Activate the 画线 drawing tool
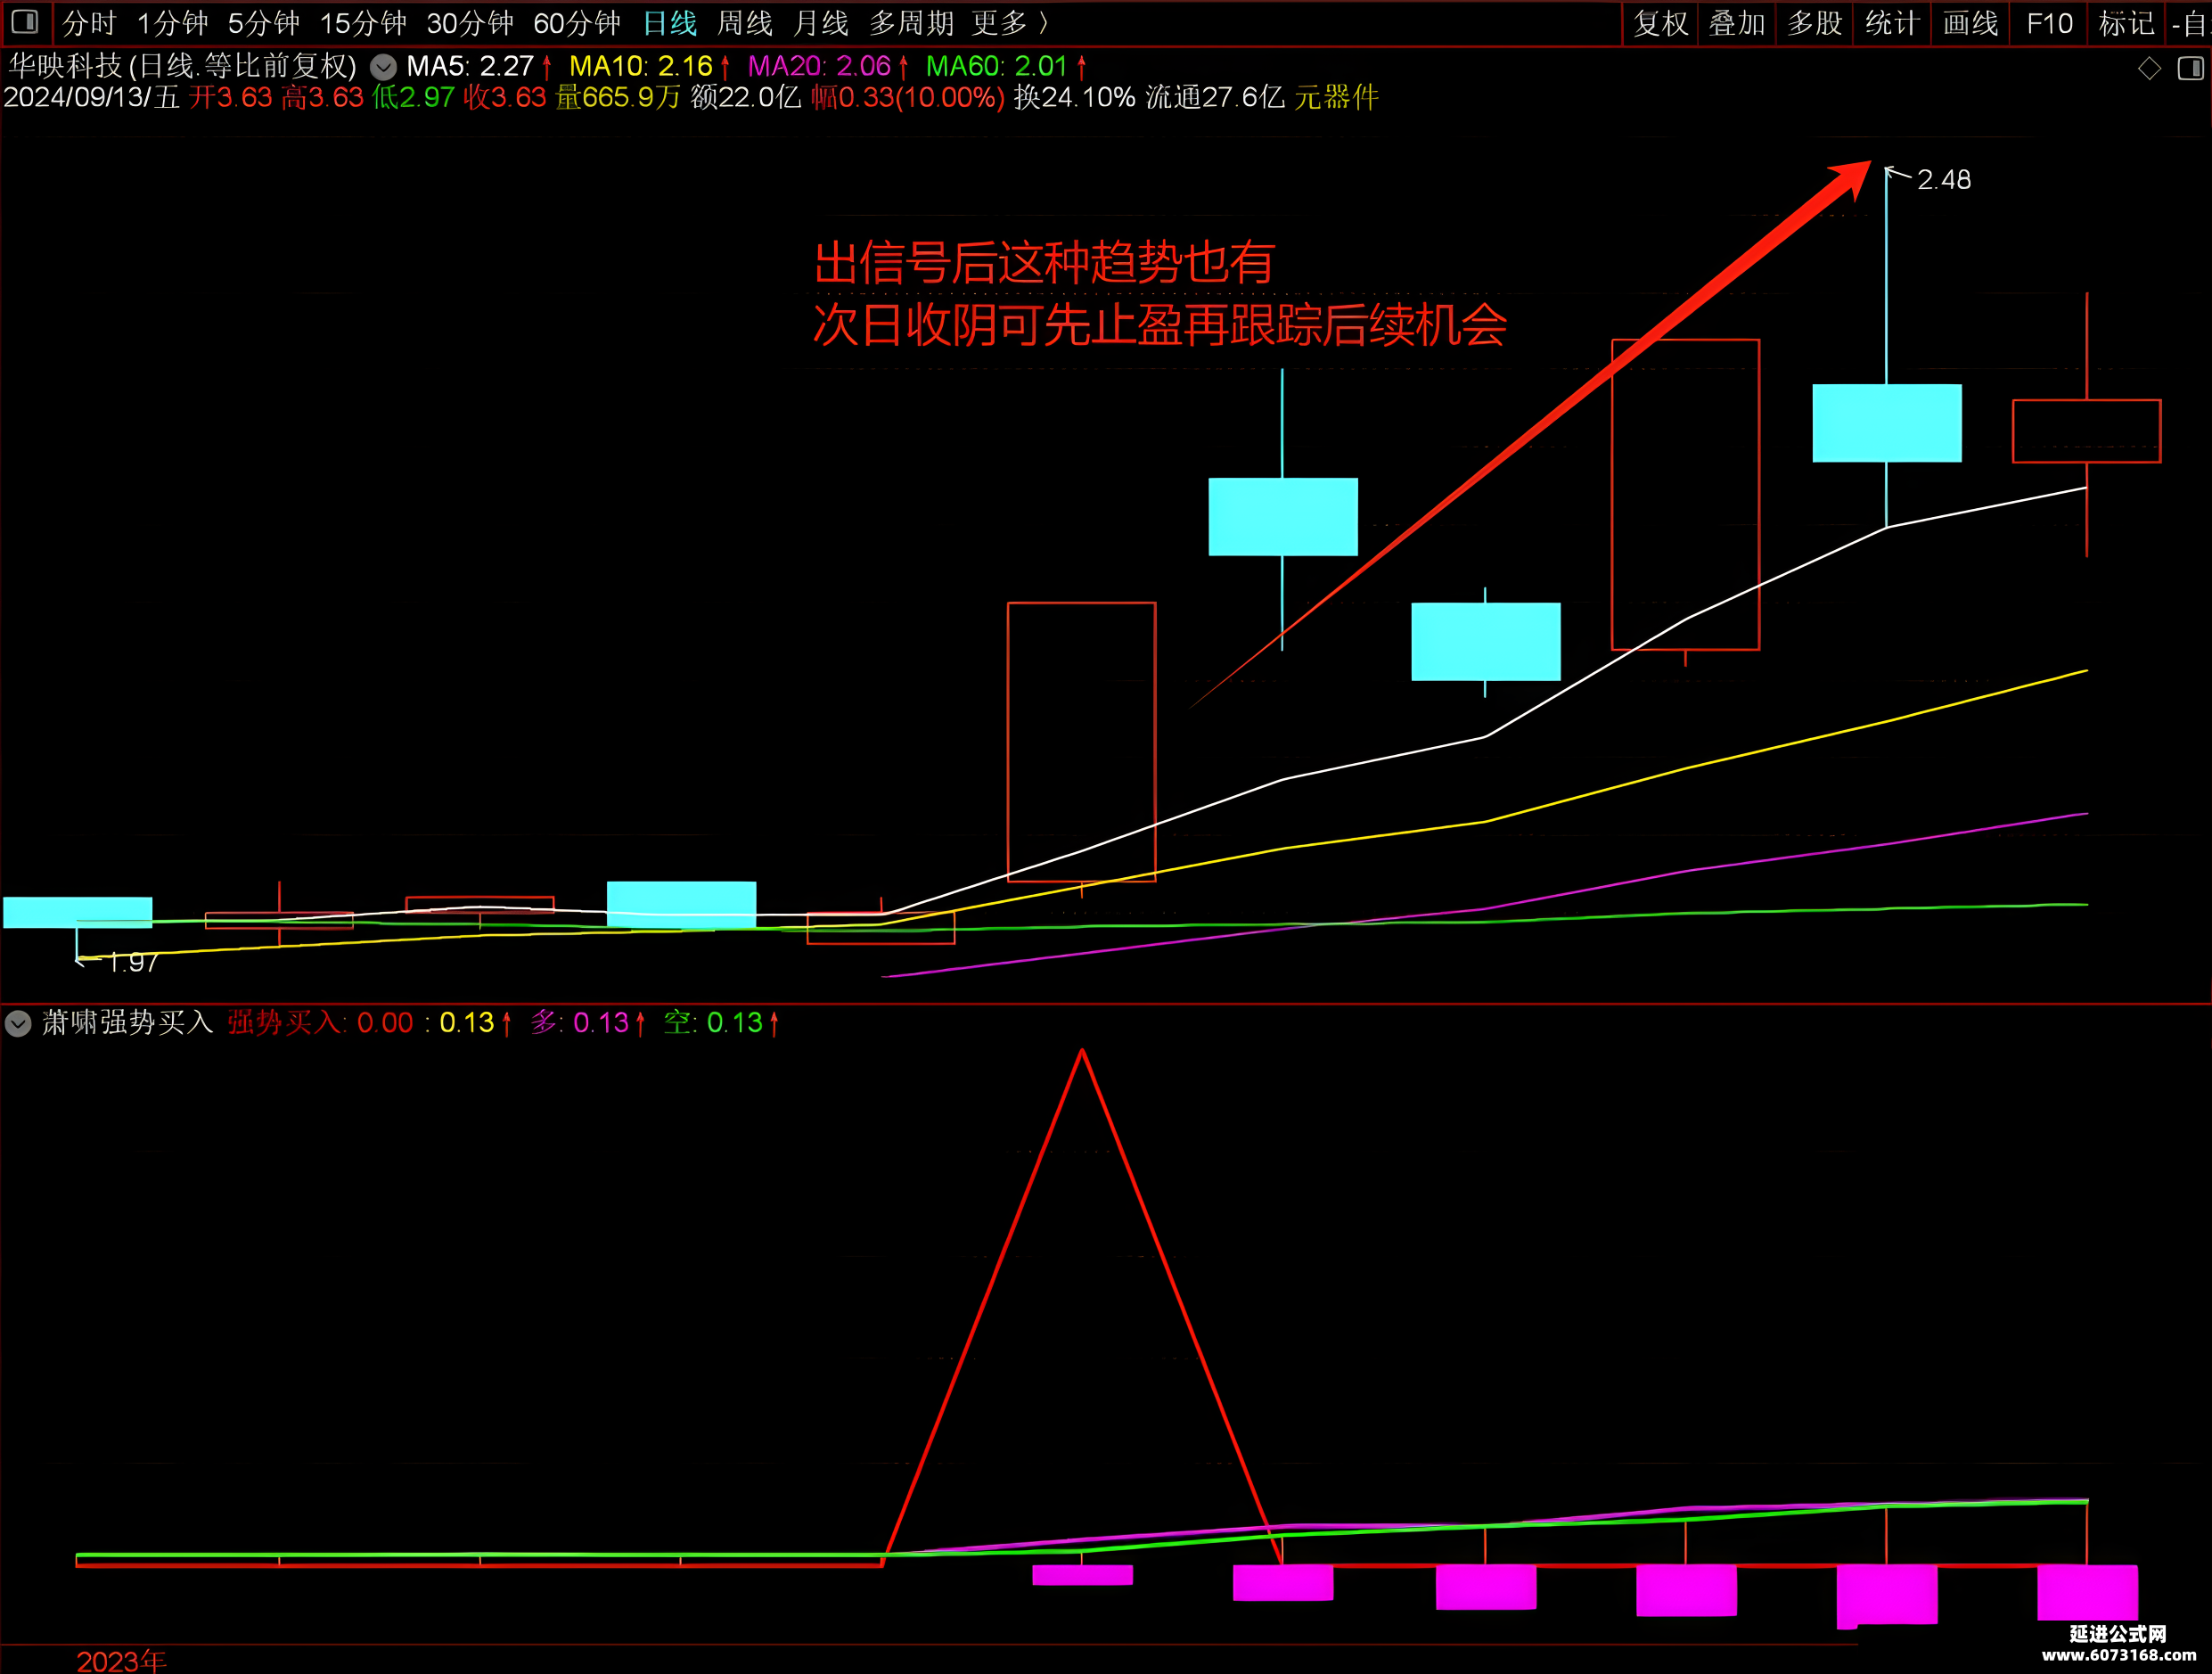Image resolution: width=2212 pixels, height=1674 pixels. (x=1970, y=23)
